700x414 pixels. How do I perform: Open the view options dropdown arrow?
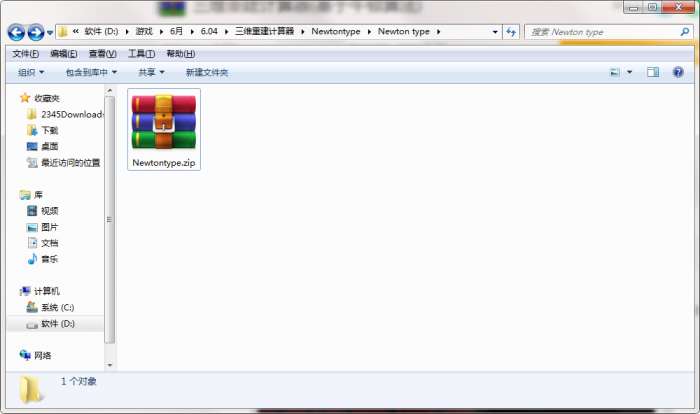point(629,72)
